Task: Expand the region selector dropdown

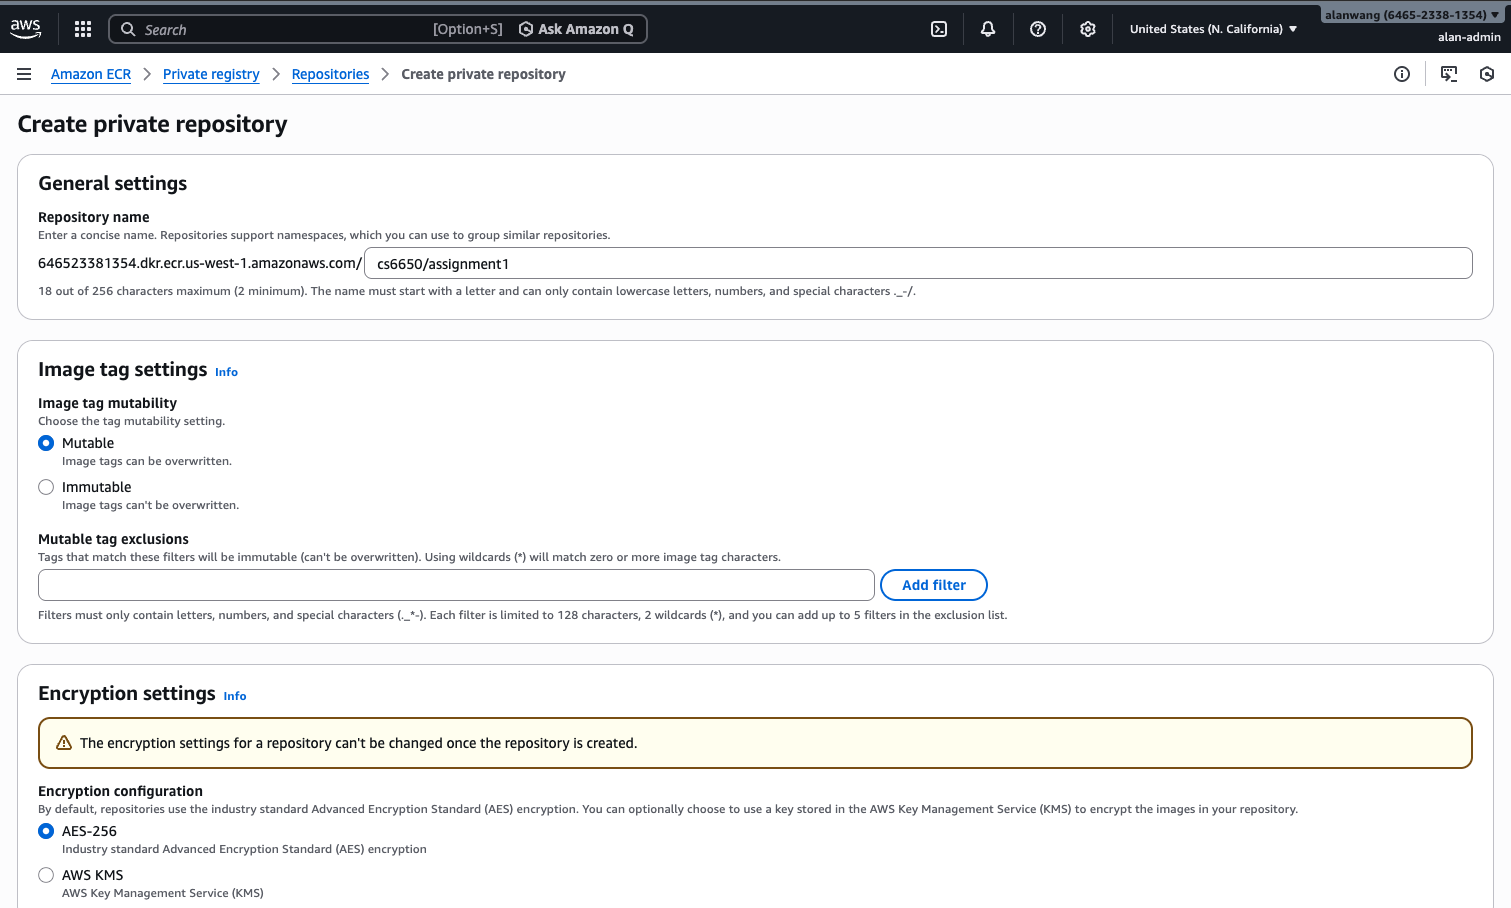Action: click(1213, 29)
